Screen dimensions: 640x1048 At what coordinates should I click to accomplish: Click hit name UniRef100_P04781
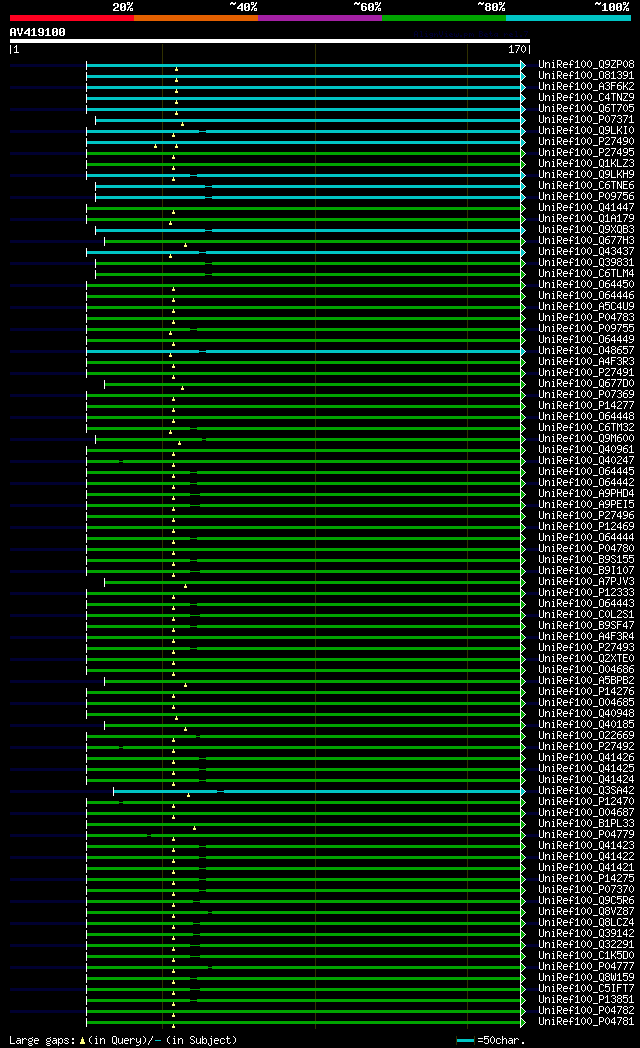pos(587,1021)
